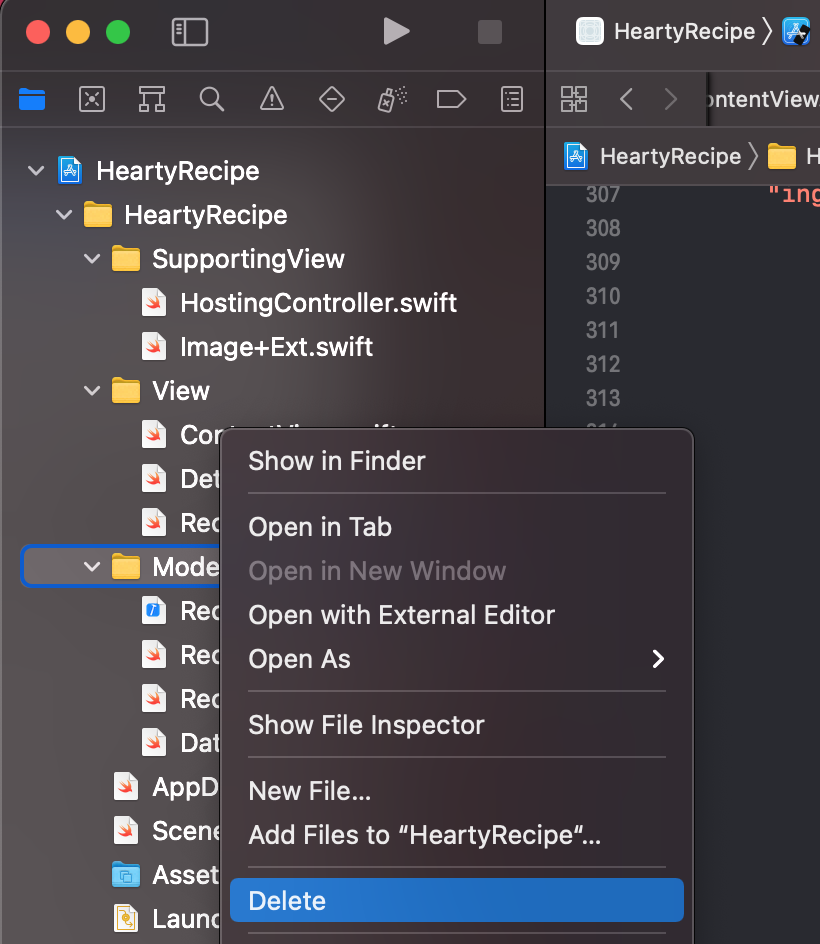
Task: Click line number 310 in gutter
Action: (x=603, y=296)
